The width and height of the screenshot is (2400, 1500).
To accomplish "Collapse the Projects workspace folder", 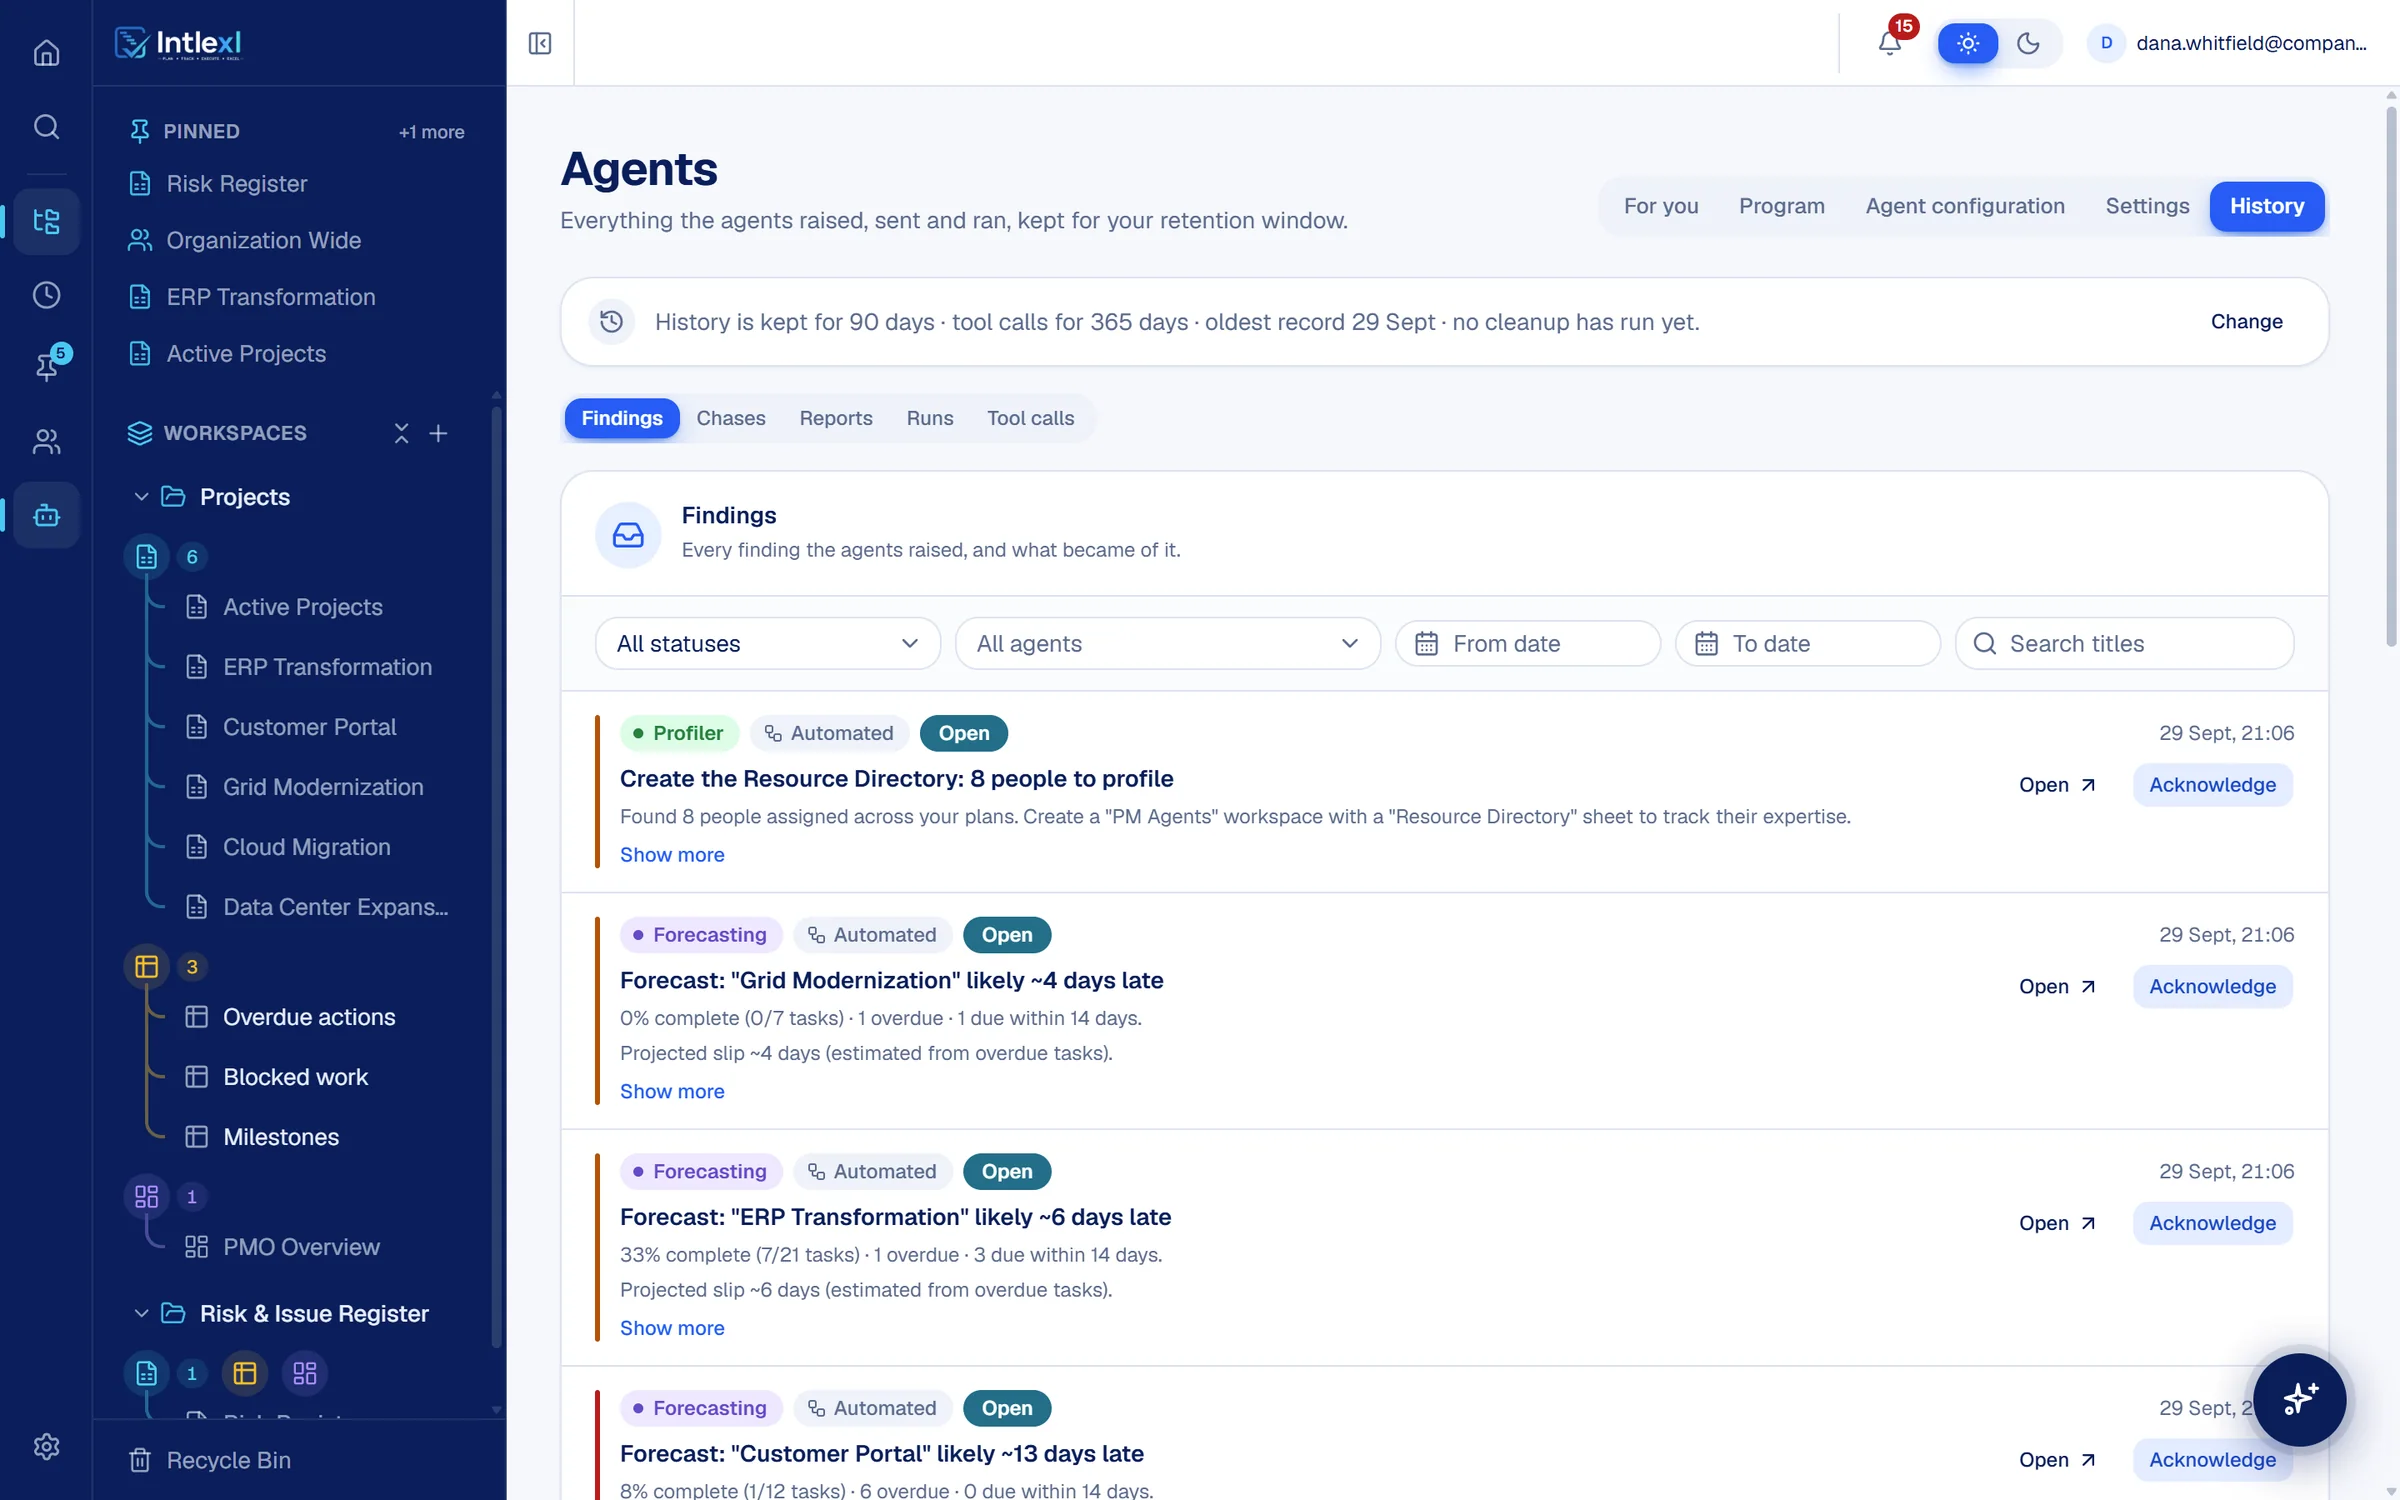I will (x=141, y=497).
